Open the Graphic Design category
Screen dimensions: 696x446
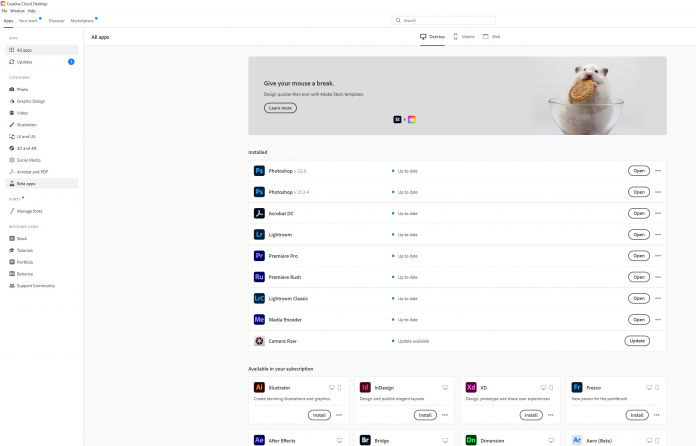click(42, 101)
